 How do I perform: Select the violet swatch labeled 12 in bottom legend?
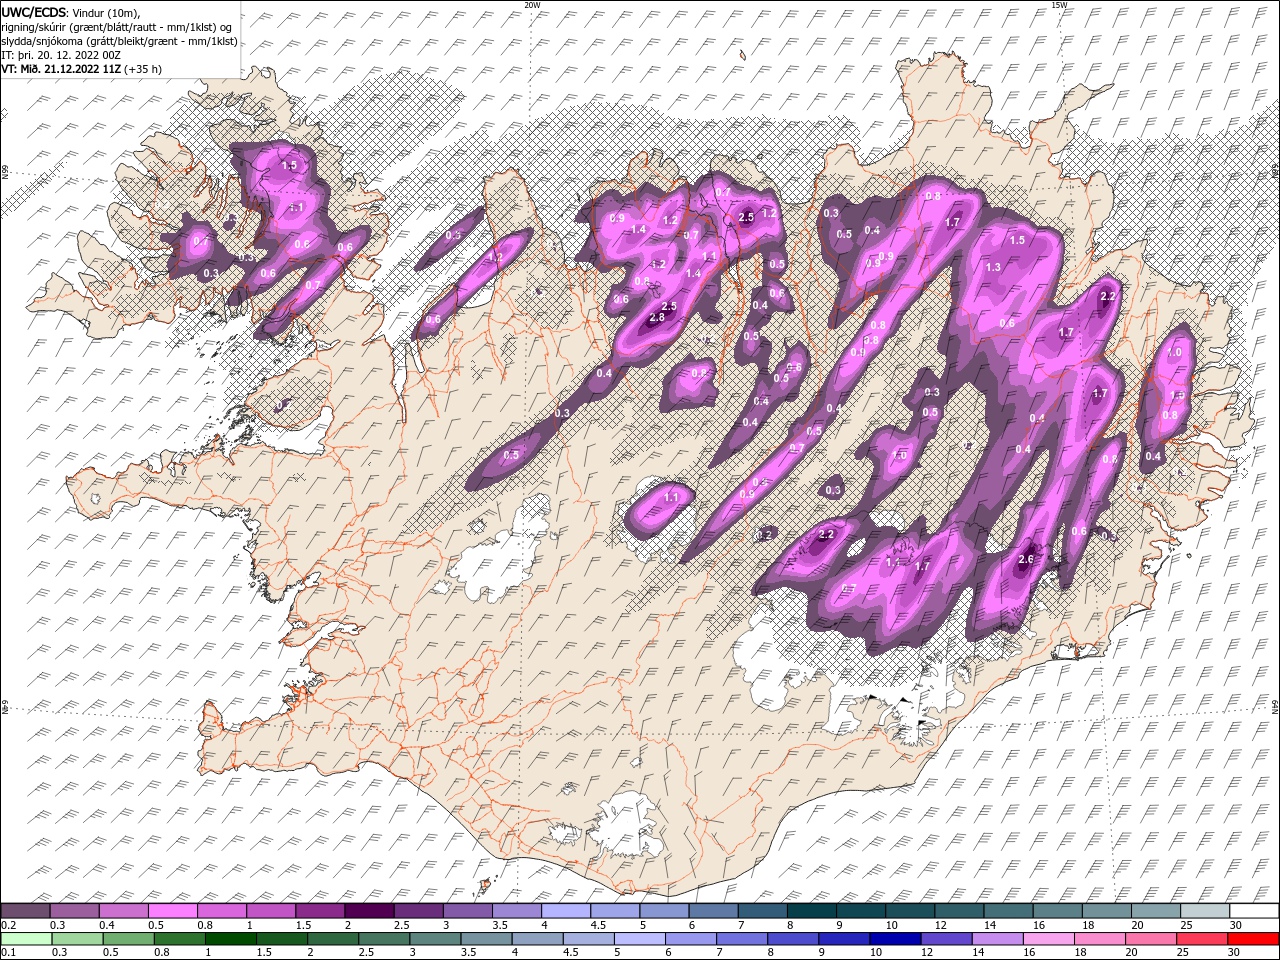tap(945, 938)
